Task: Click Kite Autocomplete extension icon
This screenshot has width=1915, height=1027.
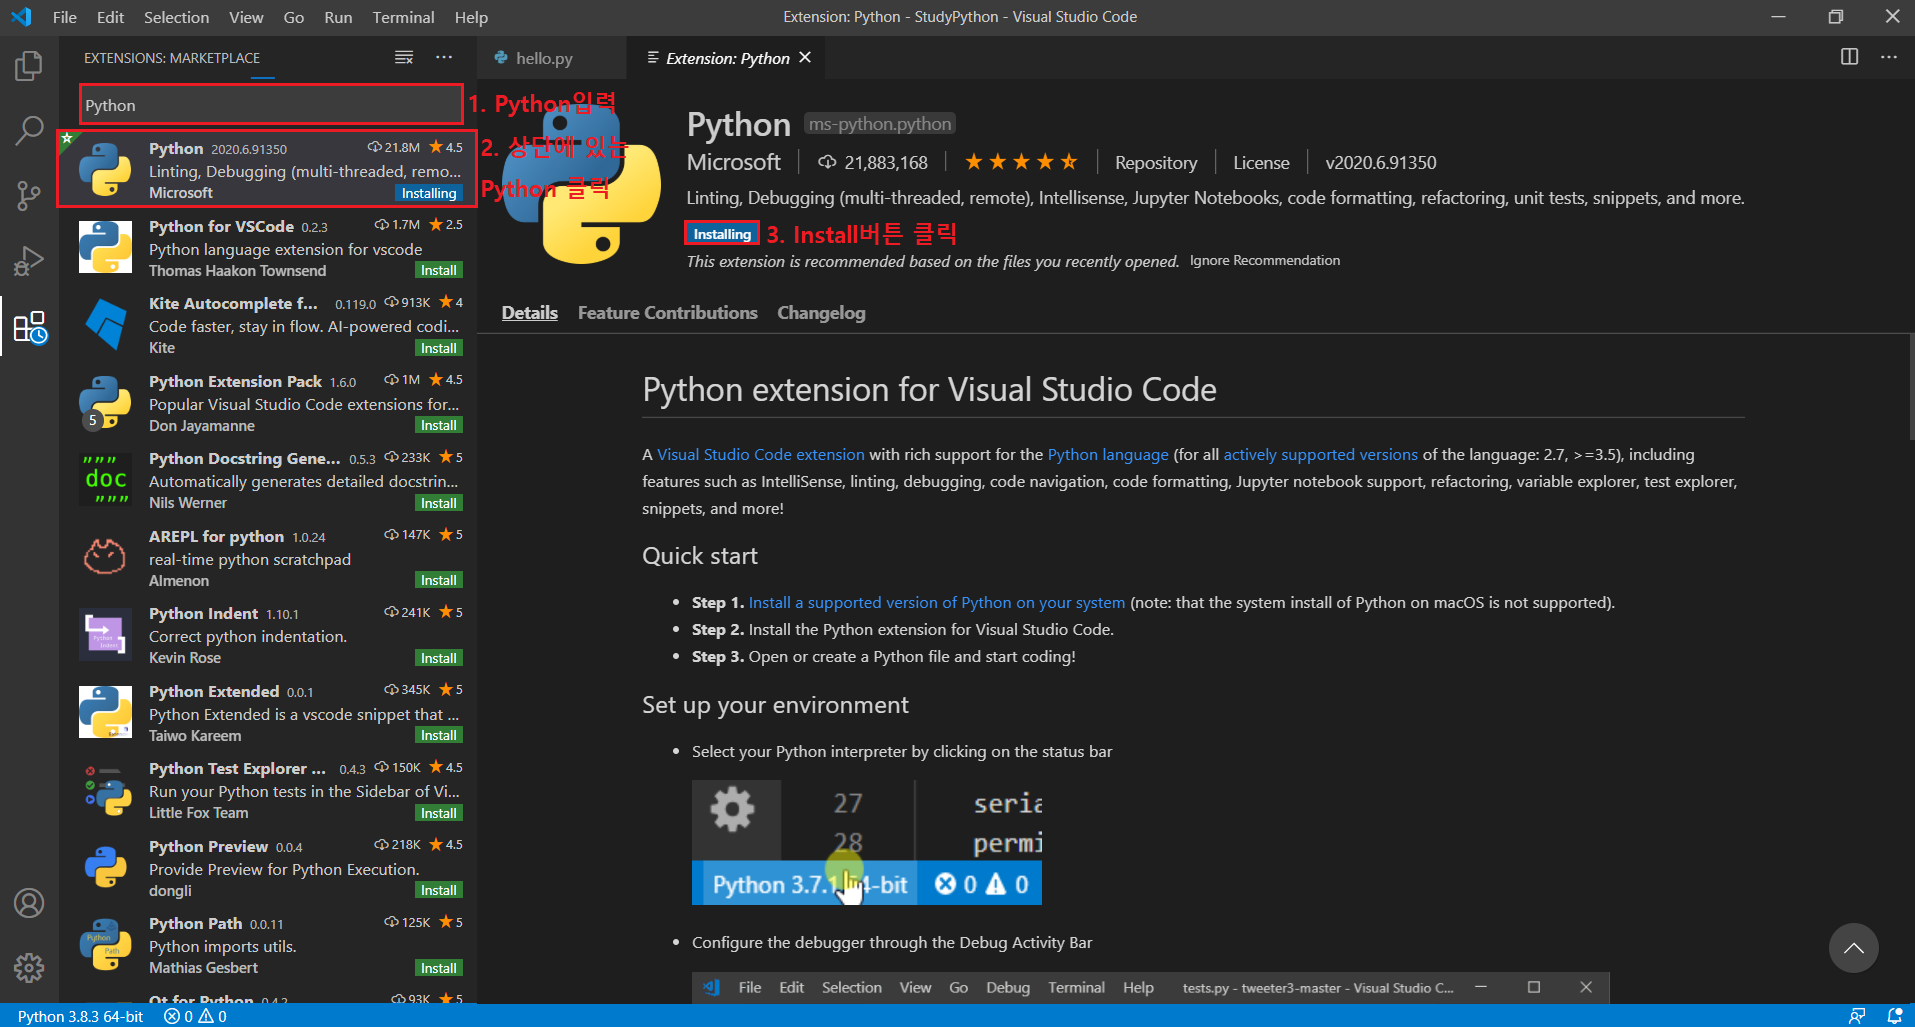Action: [x=105, y=324]
